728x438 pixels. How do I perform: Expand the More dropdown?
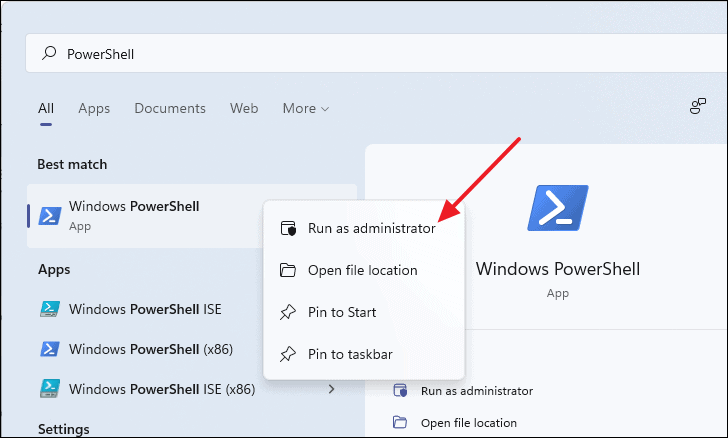[x=306, y=108]
